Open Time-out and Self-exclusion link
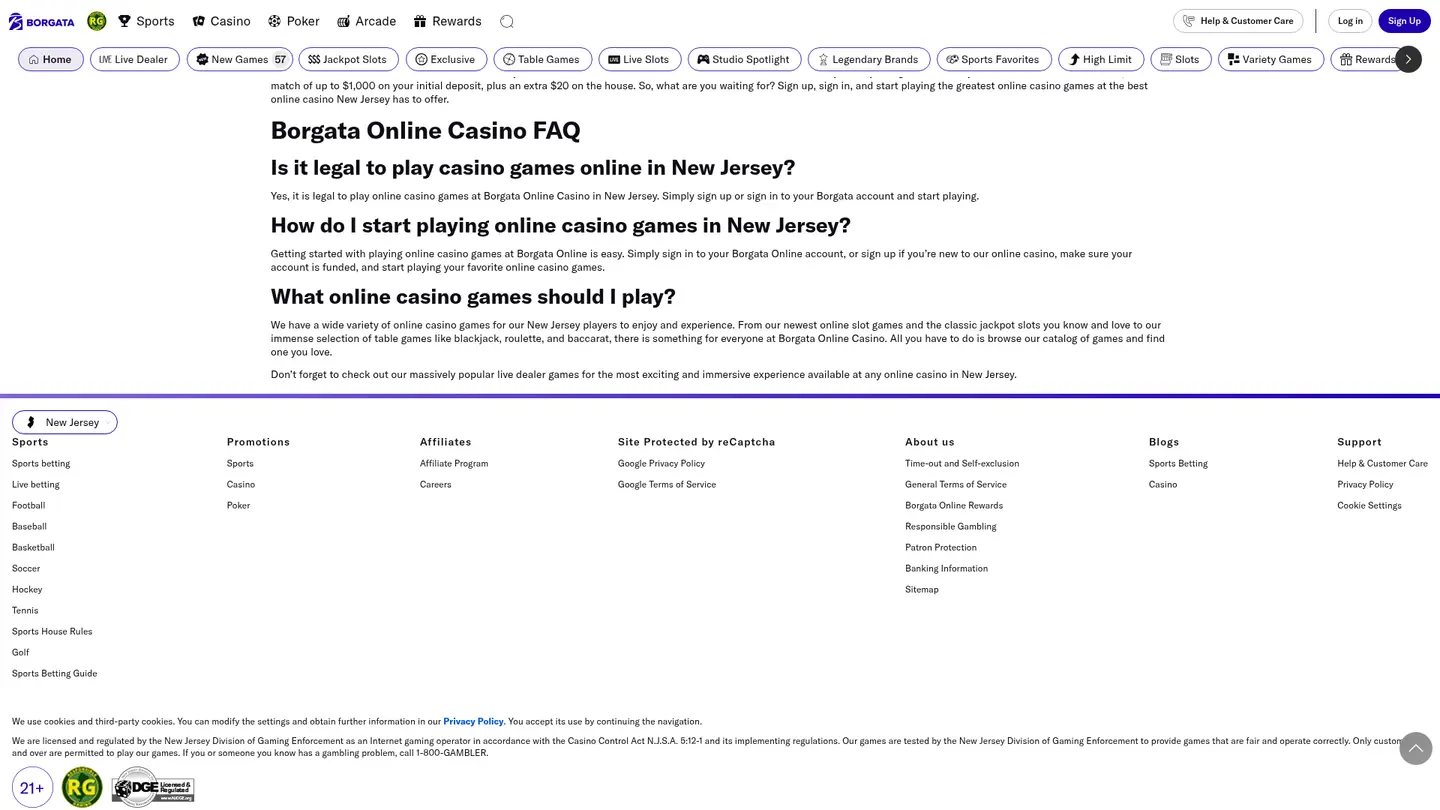Image resolution: width=1440 pixels, height=810 pixels. click(x=962, y=463)
